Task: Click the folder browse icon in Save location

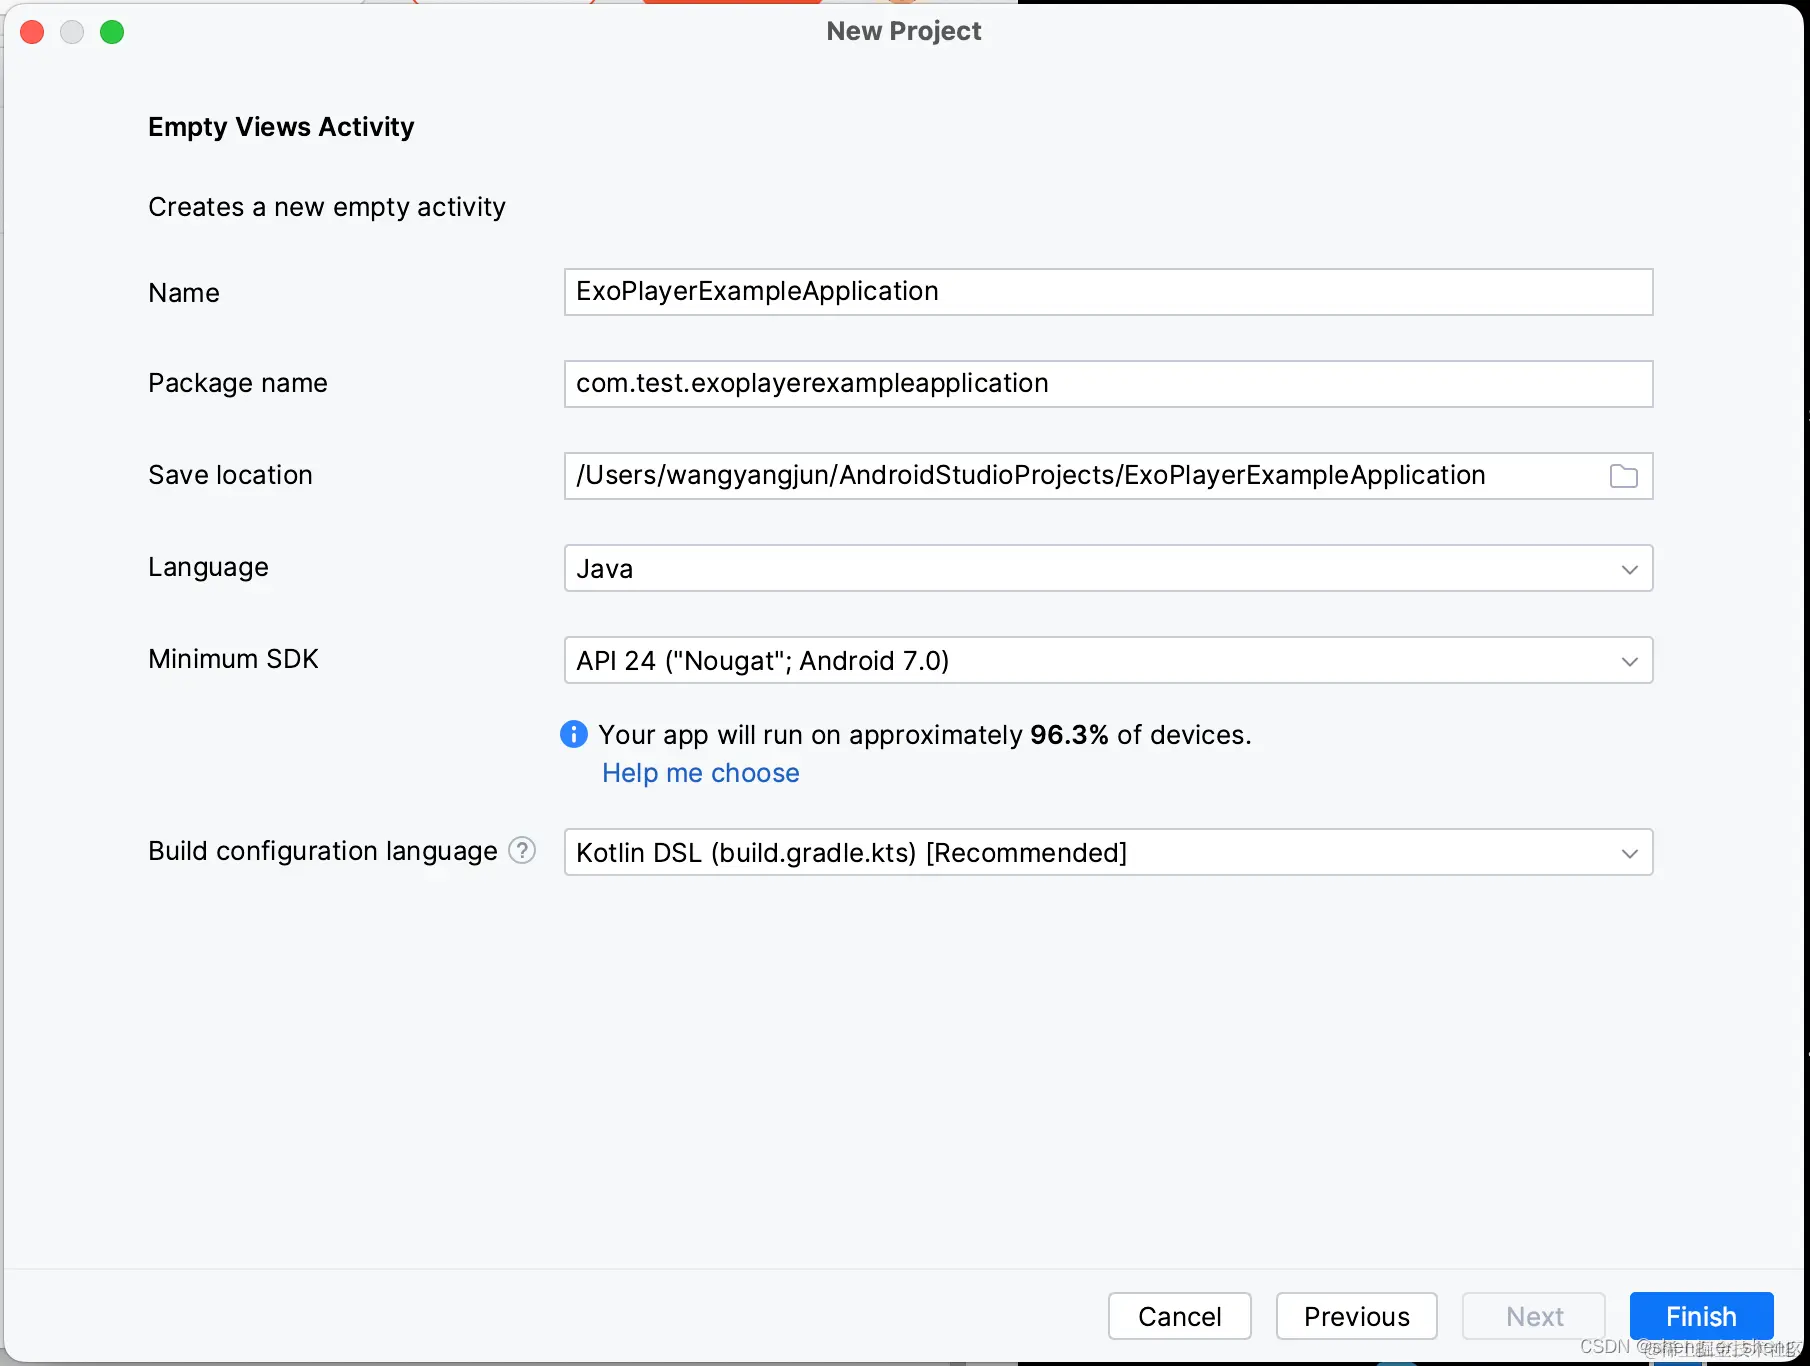Action: click(1623, 476)
